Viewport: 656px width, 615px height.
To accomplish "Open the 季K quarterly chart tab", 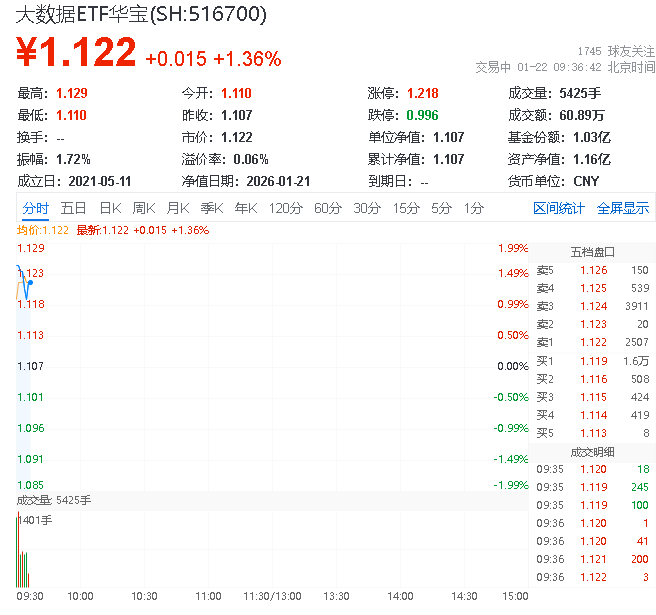I will [x=211, y=208].
